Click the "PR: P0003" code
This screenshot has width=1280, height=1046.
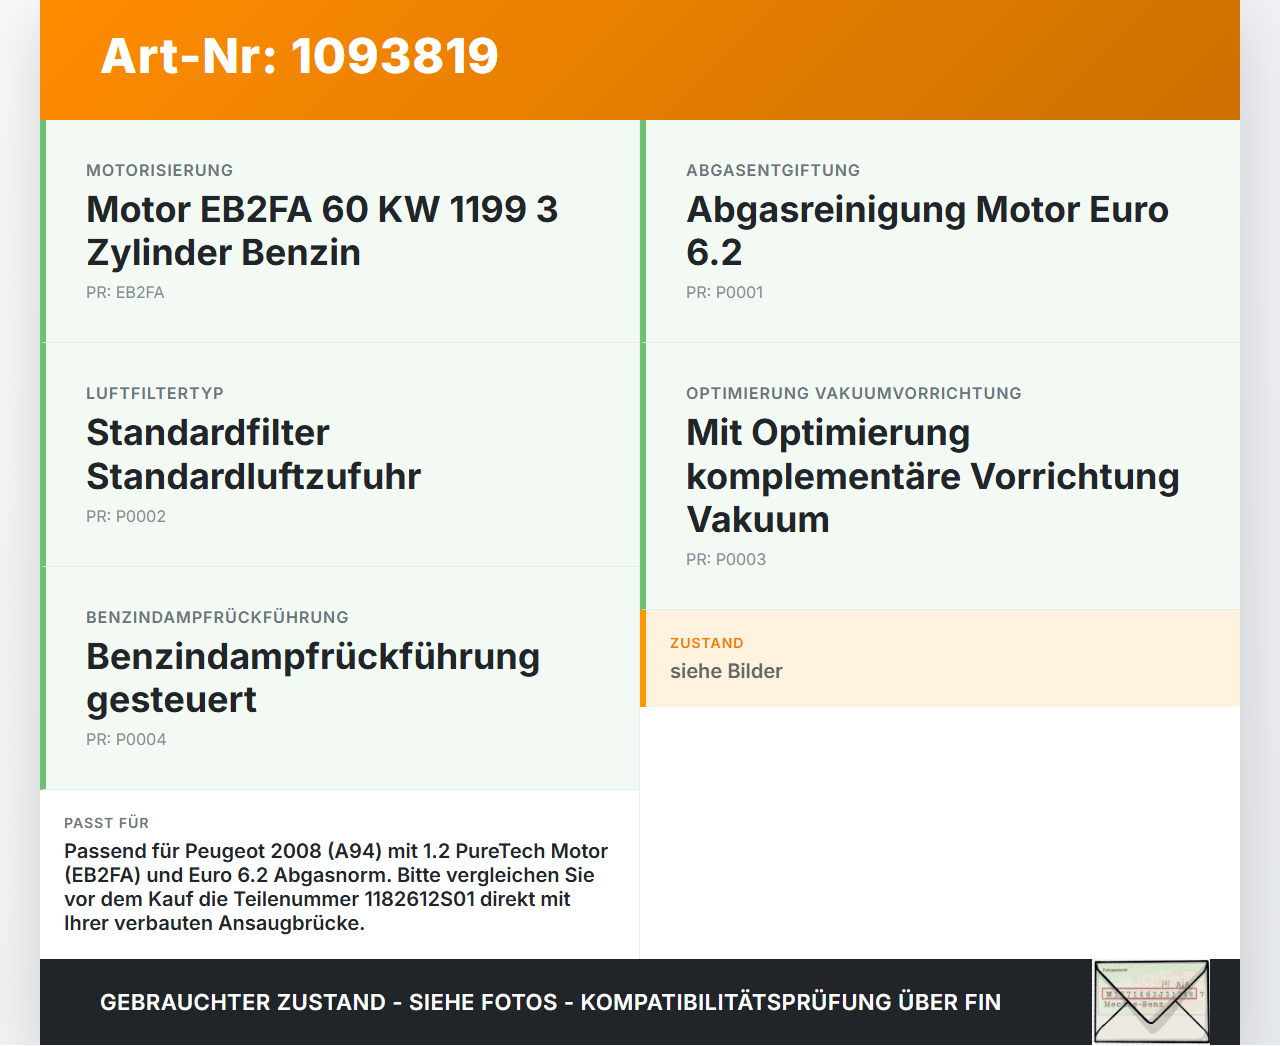pos(726,560)
